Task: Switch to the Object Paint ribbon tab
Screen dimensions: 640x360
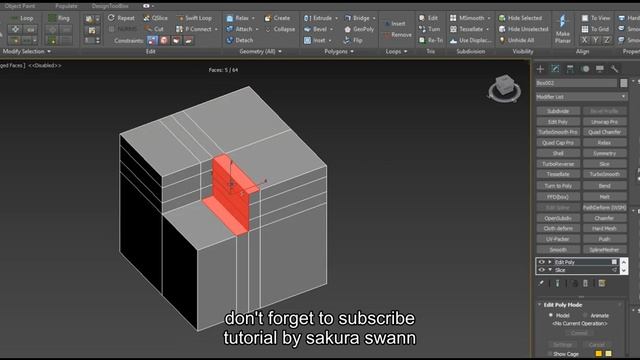Action: (x=20, y=6)
